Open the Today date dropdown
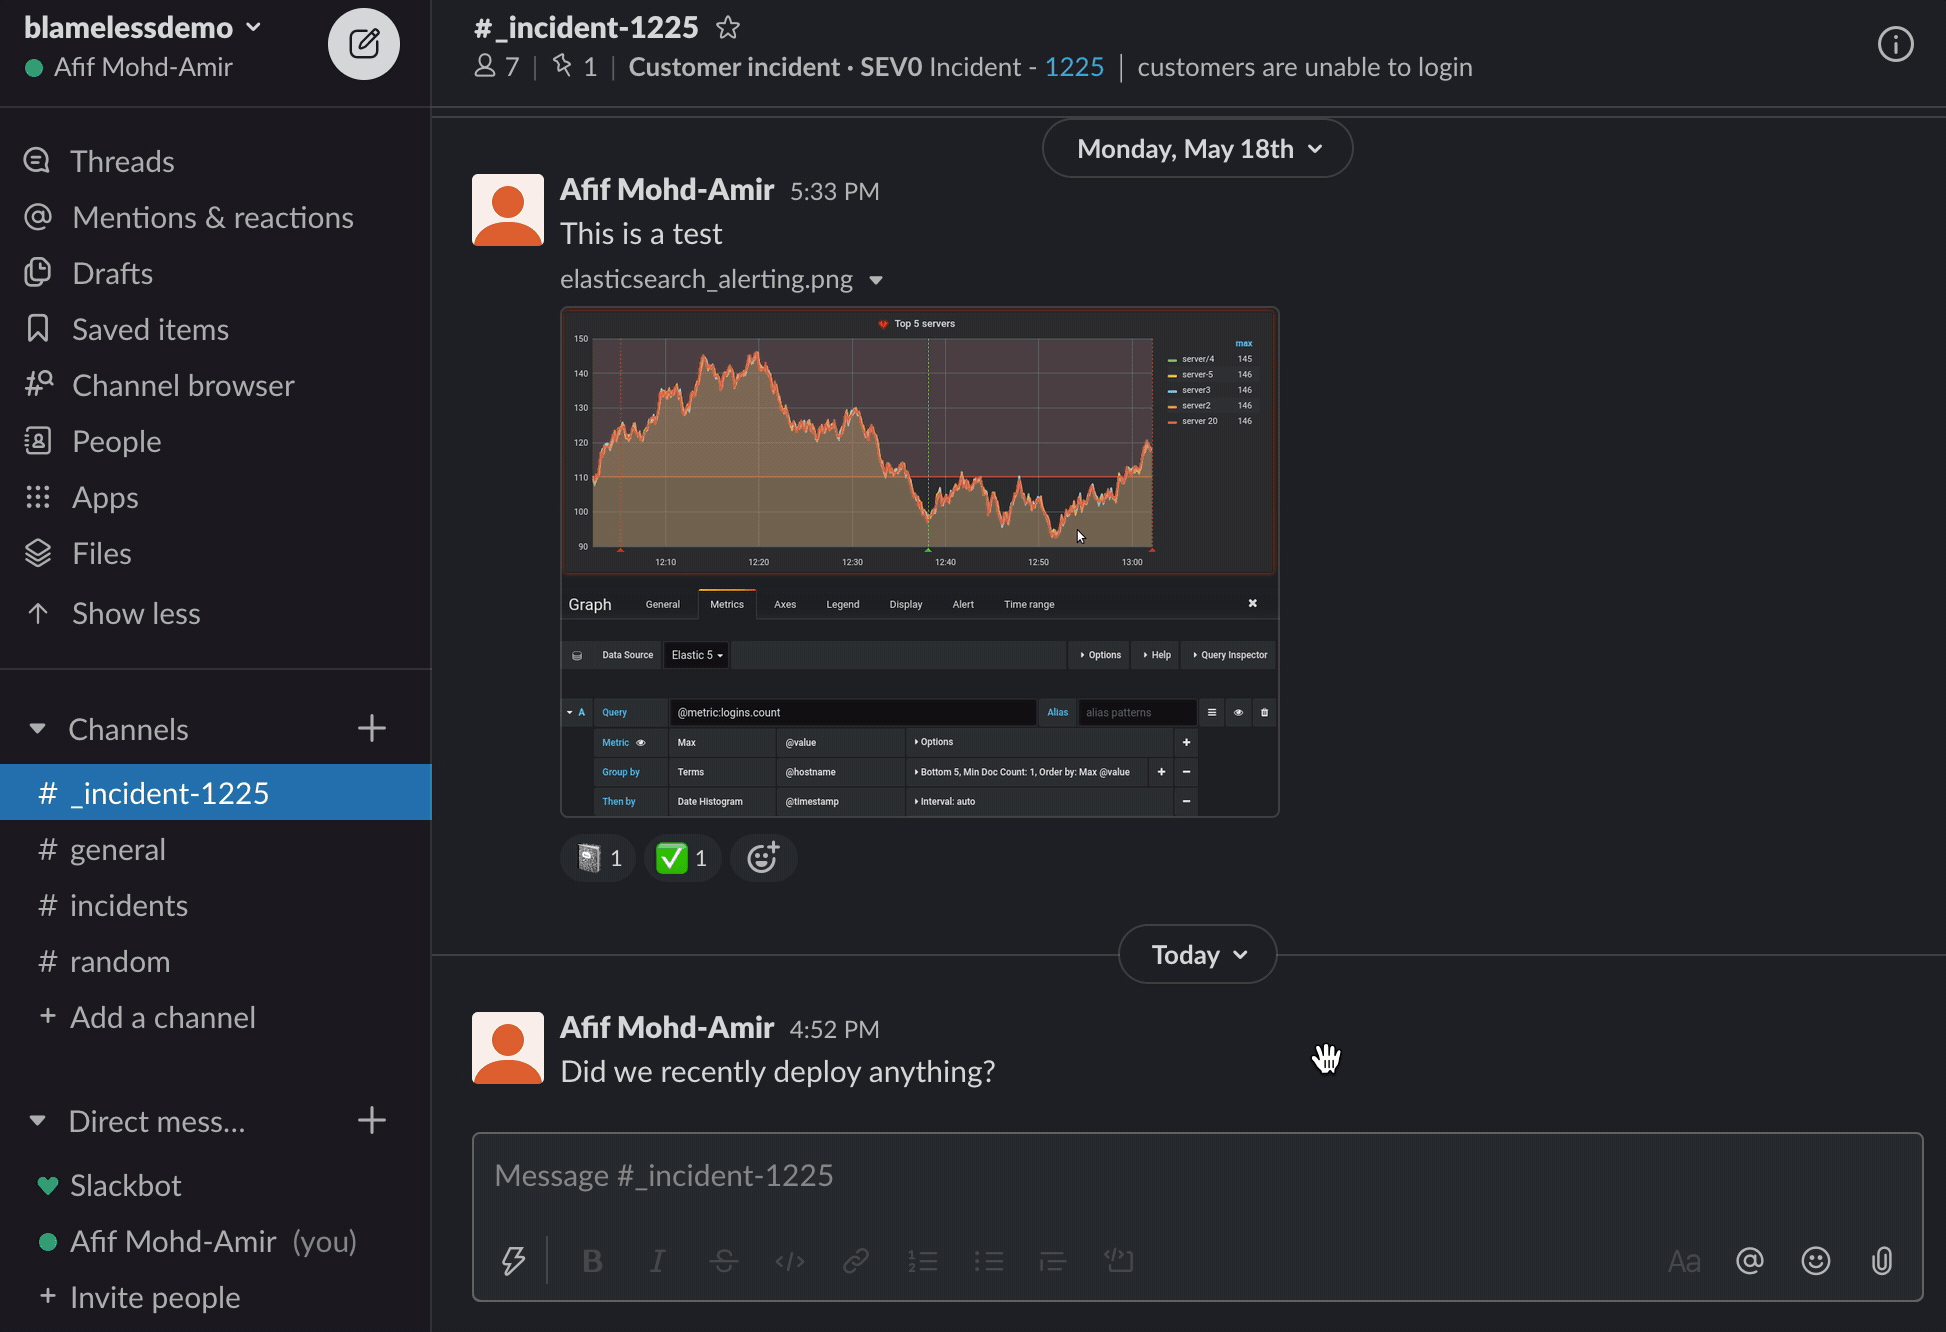This screenshot has width=1946, height=1332. pyautogui.click(x=1197, y=955)
